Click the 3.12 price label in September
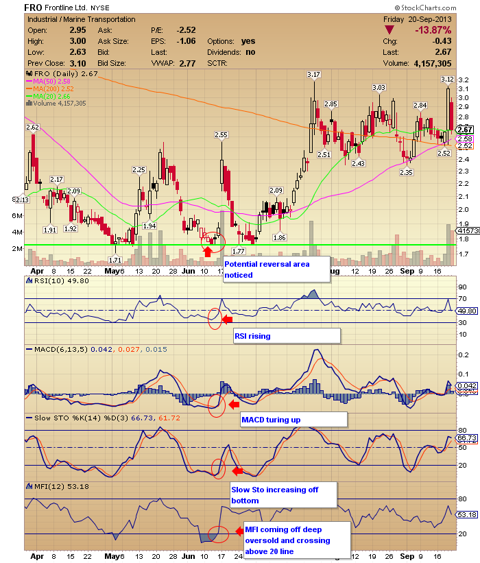This screenshot has width=480, height=563. [447, 79]
